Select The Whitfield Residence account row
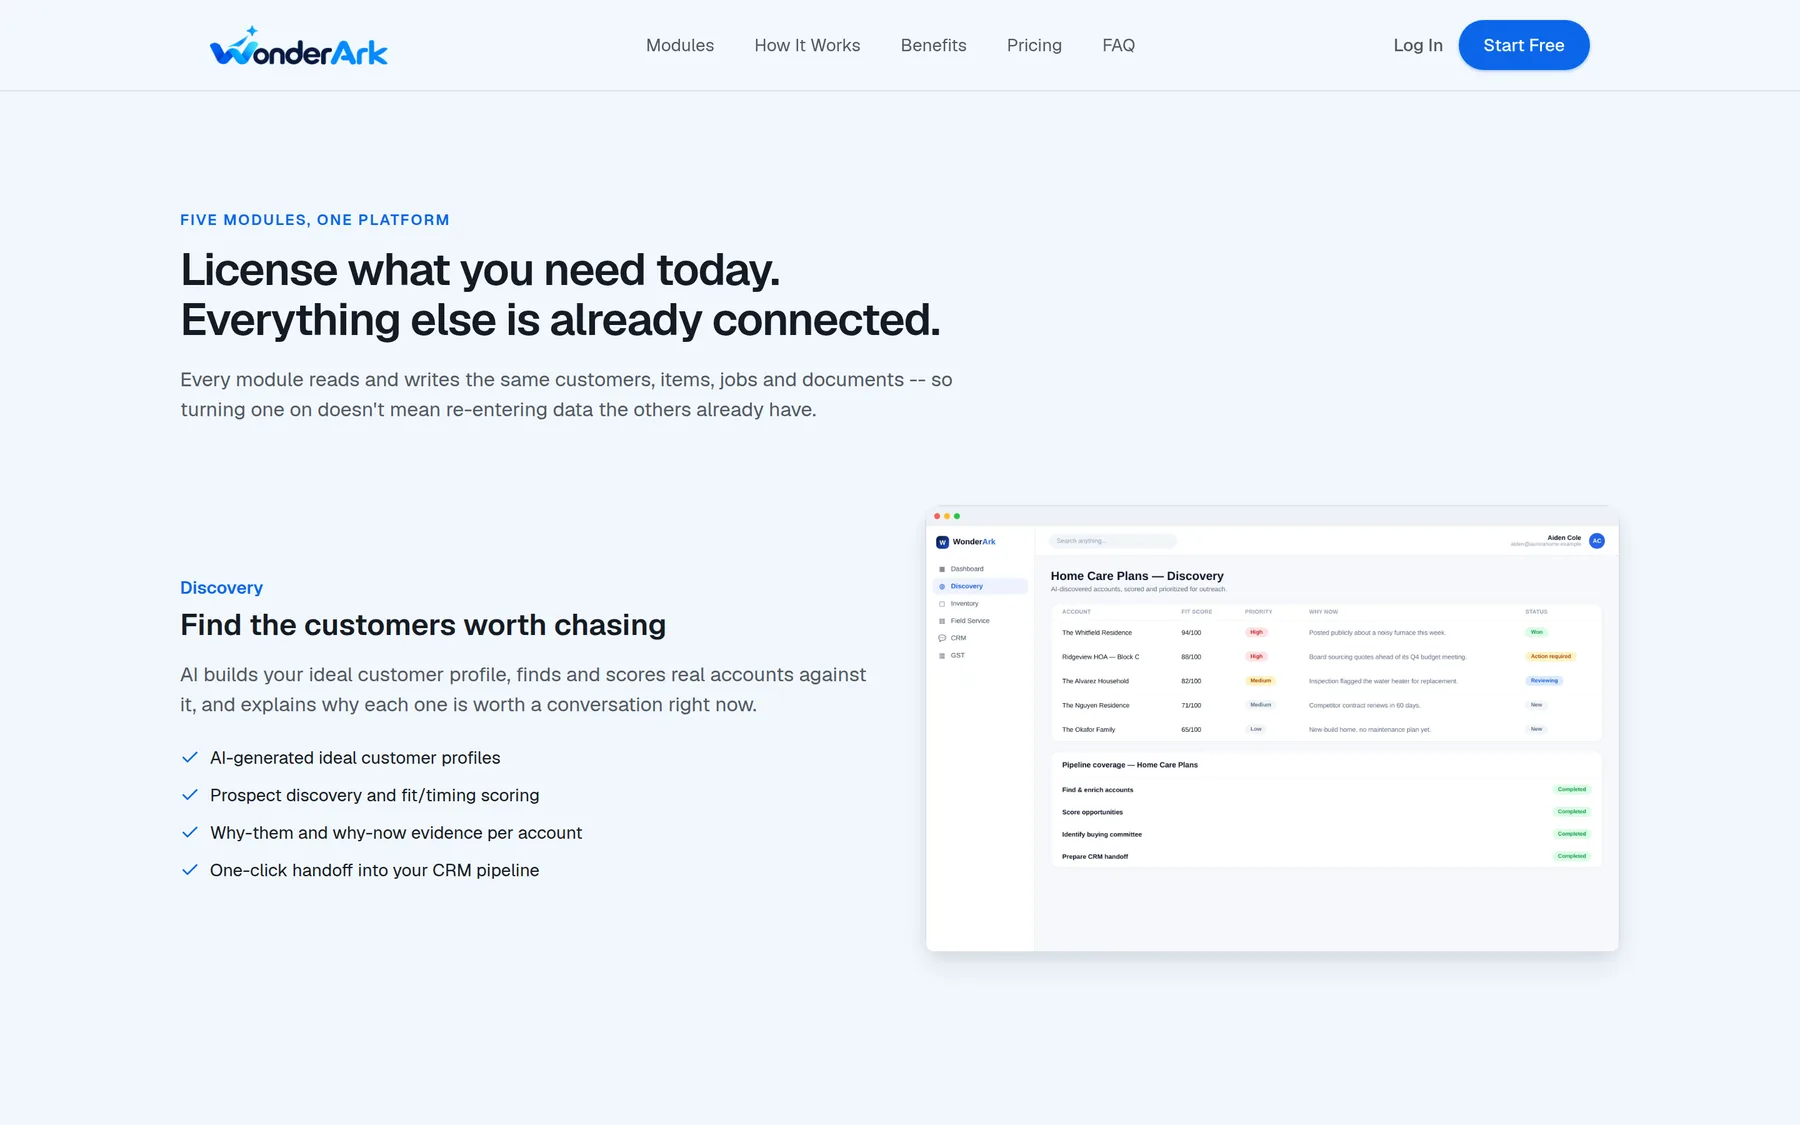Screen dimensions: 1800x1125 point(1326,632)
